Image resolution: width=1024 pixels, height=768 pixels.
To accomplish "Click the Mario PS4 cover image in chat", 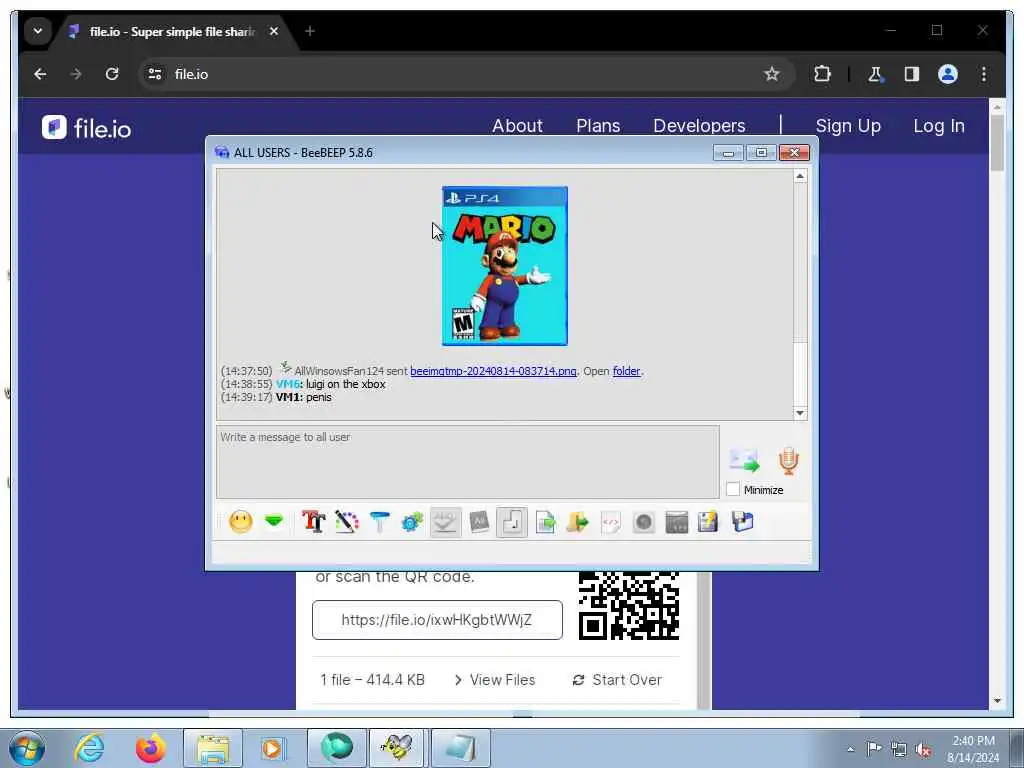I will point(505,266).
